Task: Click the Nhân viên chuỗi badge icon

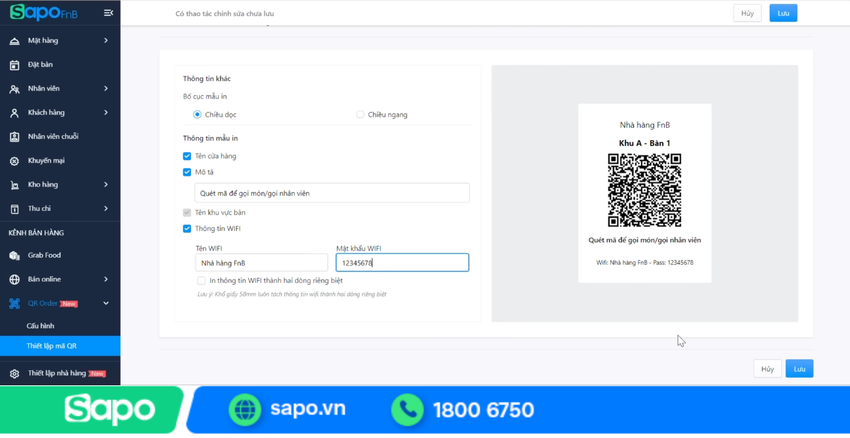Action: coord(15,137)
